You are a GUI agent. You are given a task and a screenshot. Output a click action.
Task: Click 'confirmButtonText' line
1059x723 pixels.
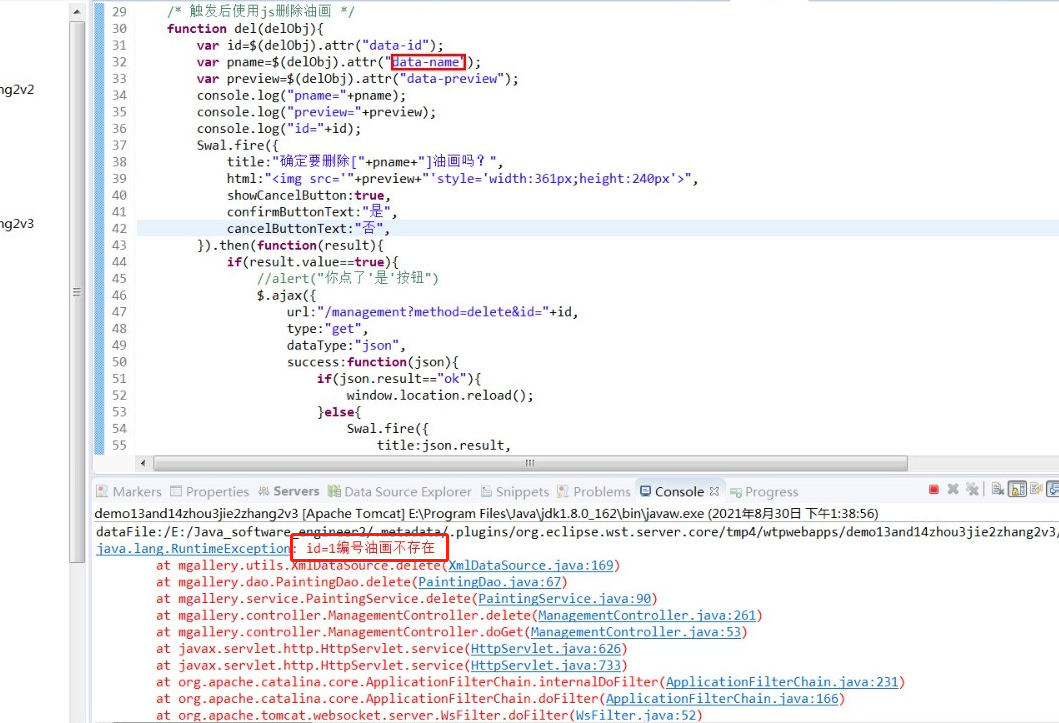pos(312,212)
